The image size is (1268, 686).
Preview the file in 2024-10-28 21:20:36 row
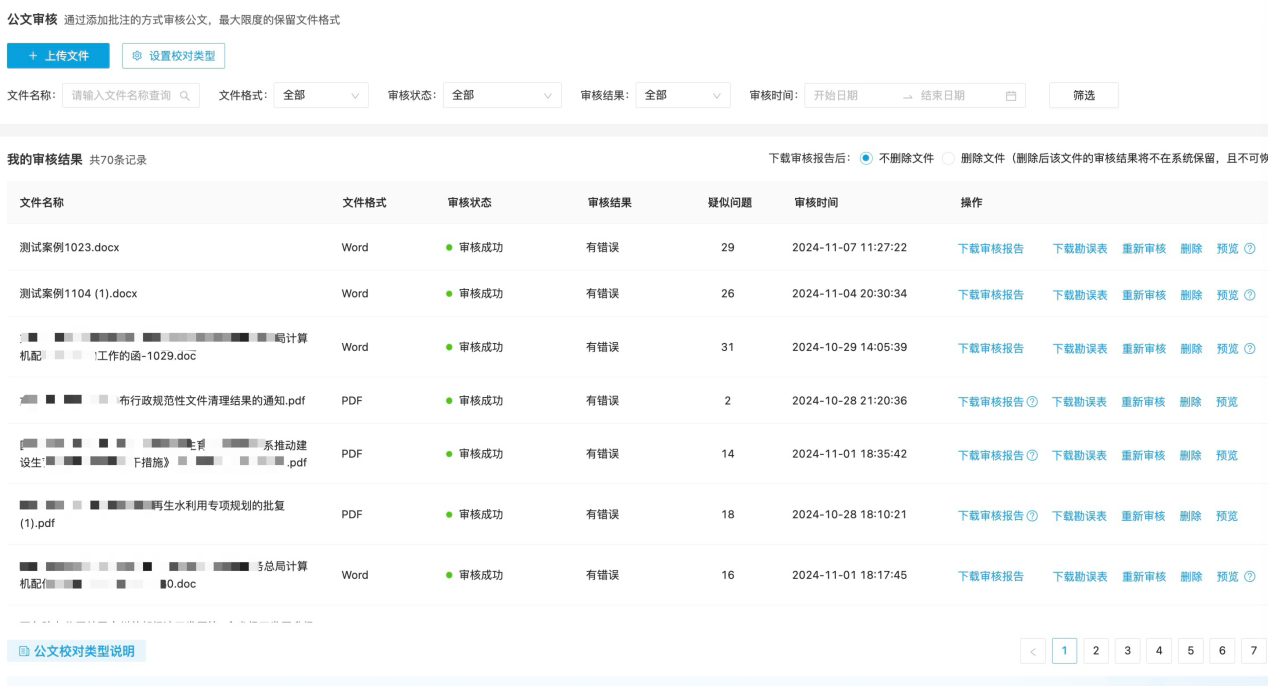pos(1227,401)
